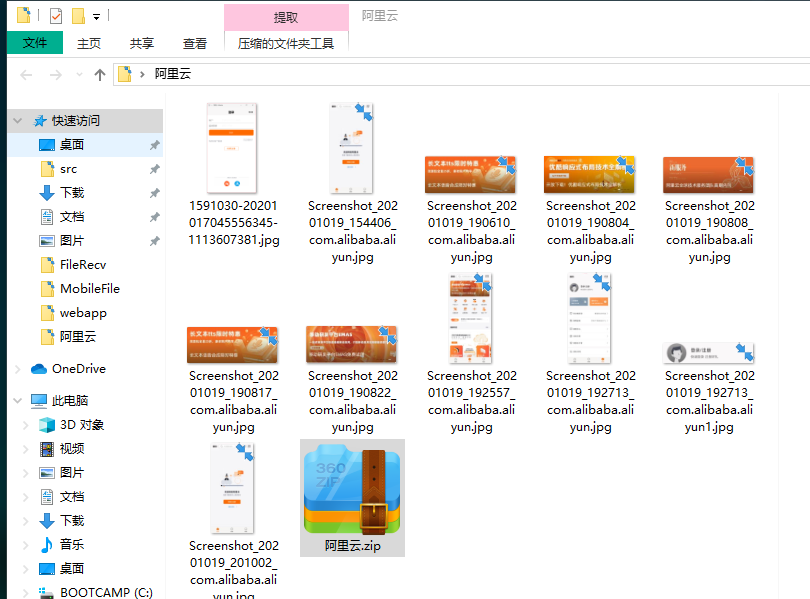Click the new folder quick-access icon
This screenshot has width=810, height=599.
(78, 16)
